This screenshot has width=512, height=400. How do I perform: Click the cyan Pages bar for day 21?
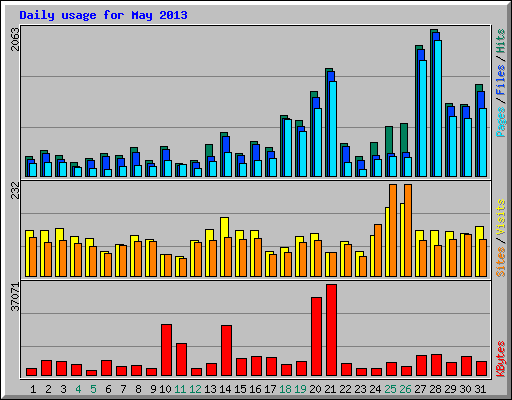pyautogui.click(x=333, y=129)
